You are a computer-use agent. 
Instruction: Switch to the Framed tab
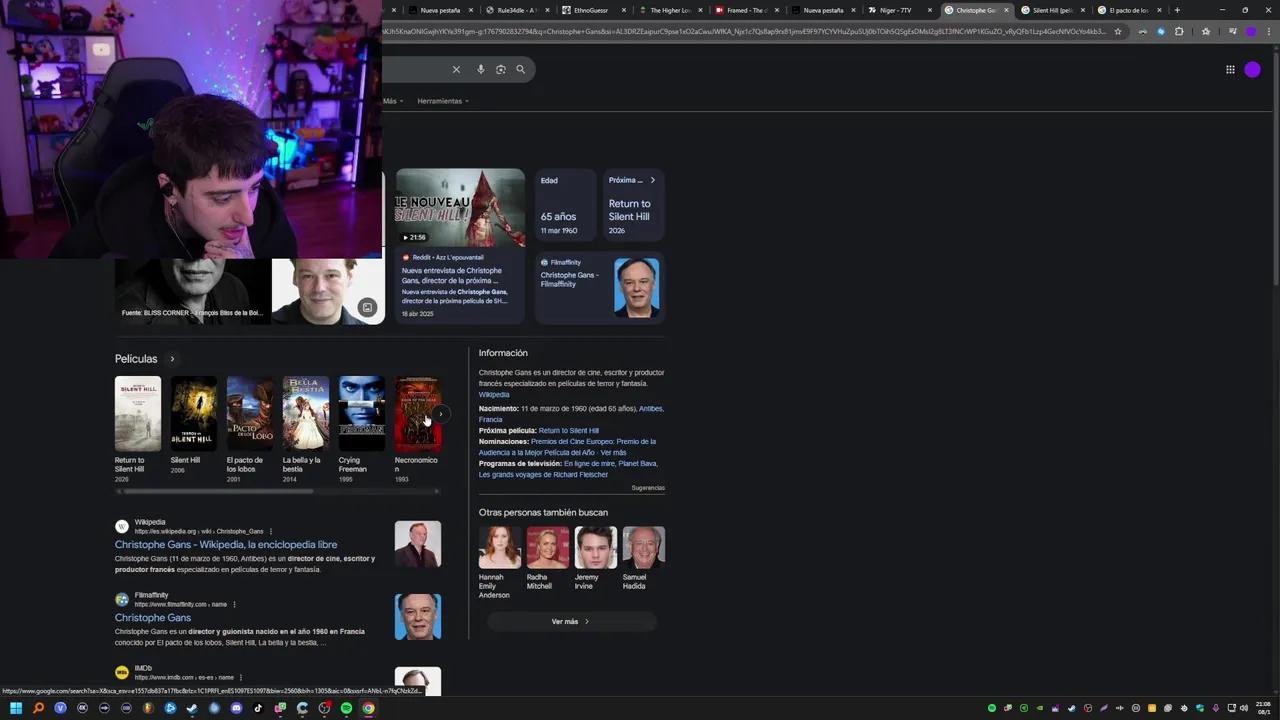745,10
